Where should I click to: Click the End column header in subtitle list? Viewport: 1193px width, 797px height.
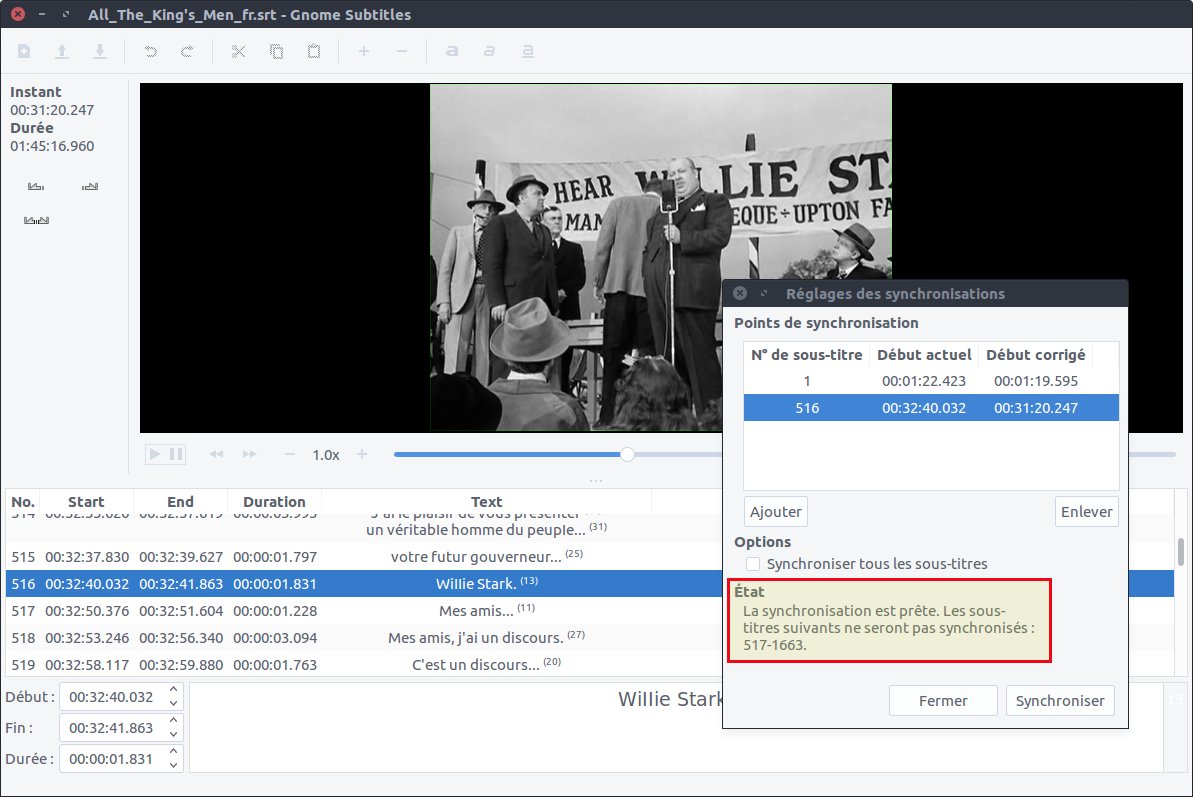point(180,502)
